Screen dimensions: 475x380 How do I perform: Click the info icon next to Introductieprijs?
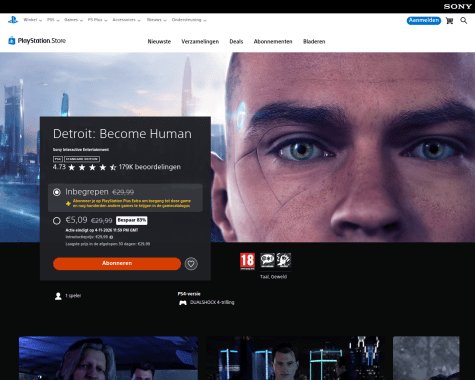pyautogui.click(x=111, y=237)
